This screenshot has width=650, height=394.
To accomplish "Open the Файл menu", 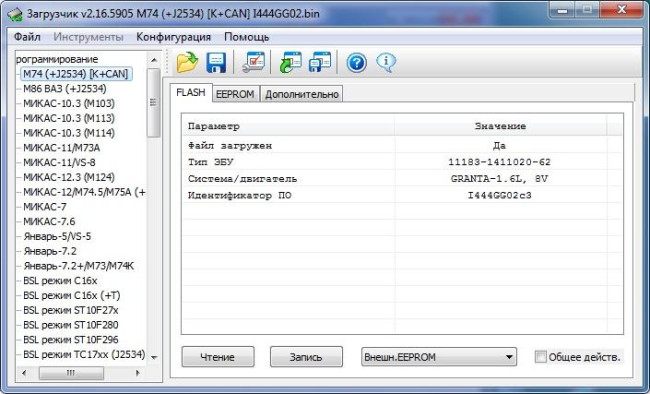I will [x=27, y=37].
